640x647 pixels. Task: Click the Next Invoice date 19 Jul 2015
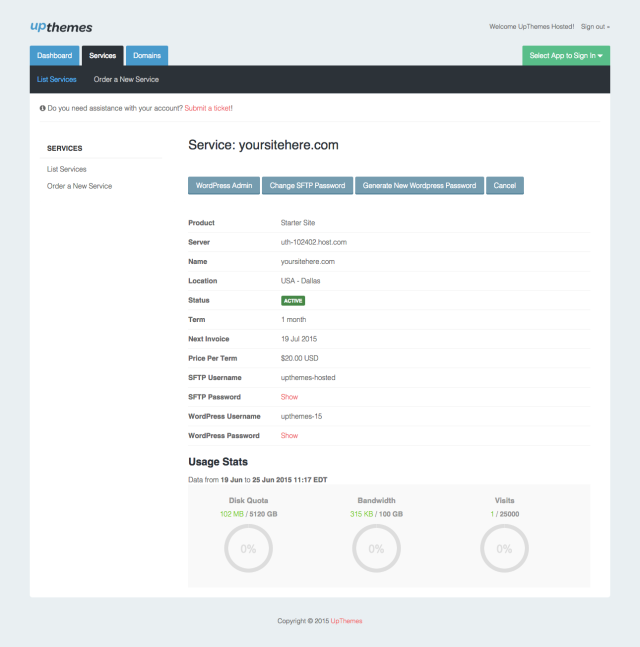coord(299,339)
